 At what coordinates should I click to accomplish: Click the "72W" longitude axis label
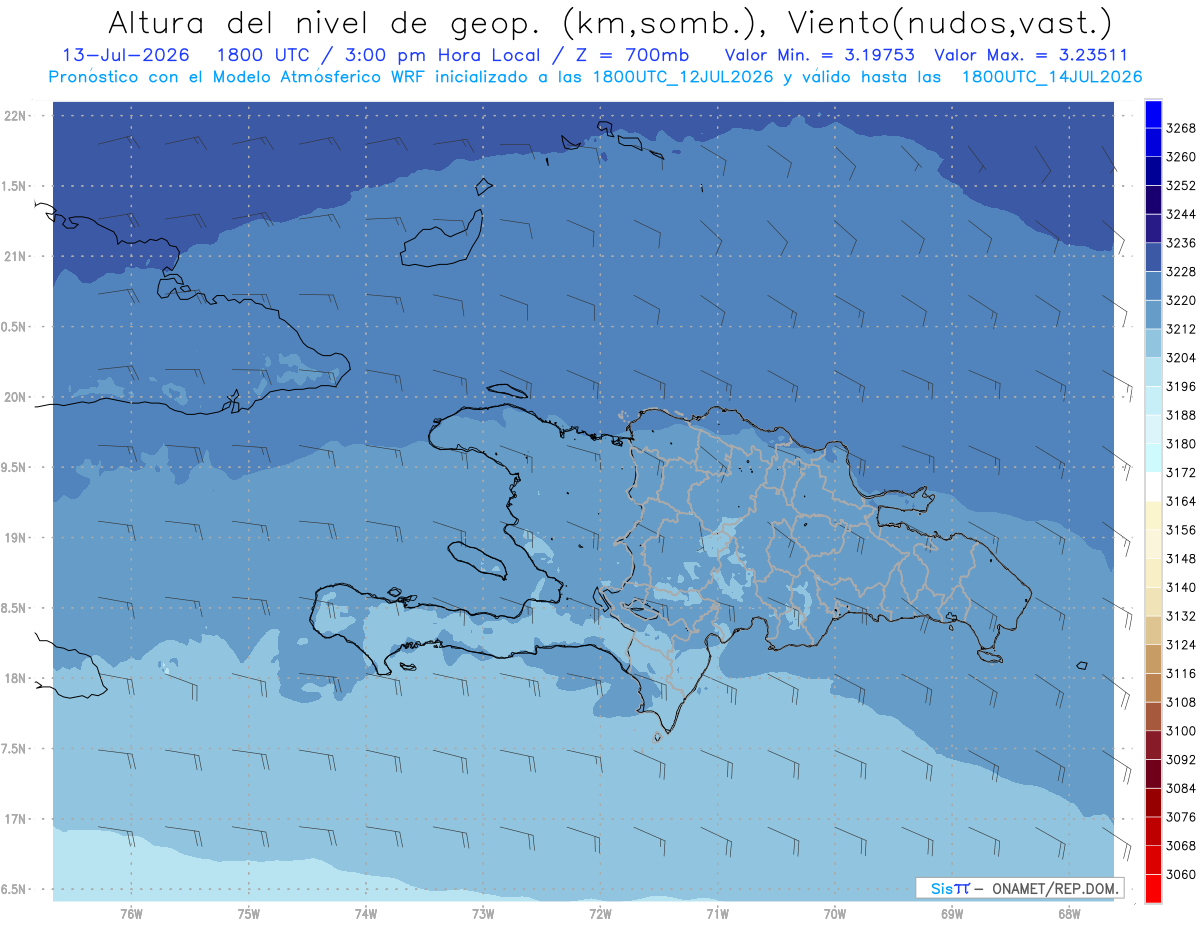[600, 914]
